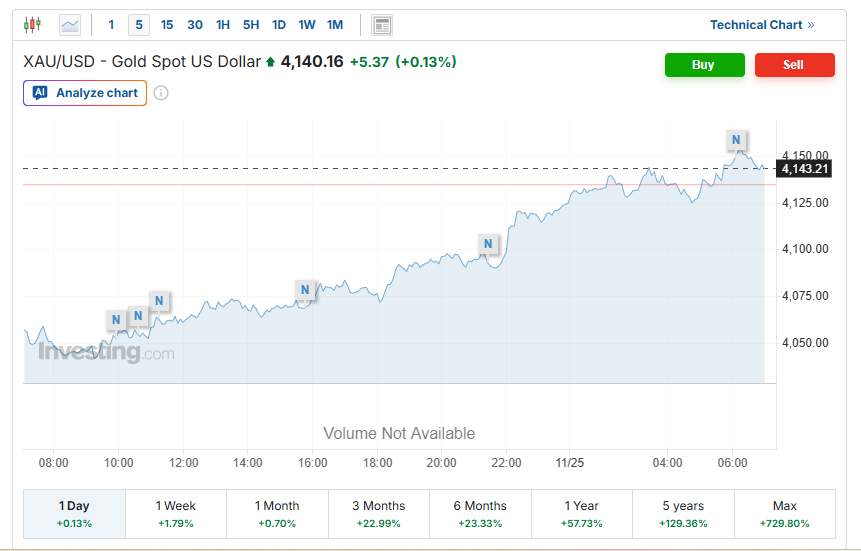This screenshot has width=861, height=551.
Task: Select the area chart type icon
Action: pos(70,24)
